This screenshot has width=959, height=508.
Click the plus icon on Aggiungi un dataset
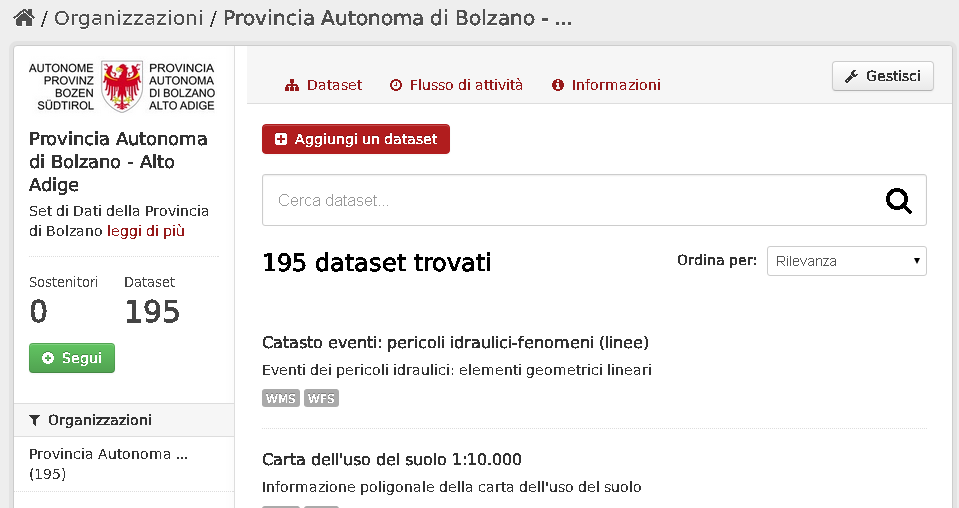(281, 139)
